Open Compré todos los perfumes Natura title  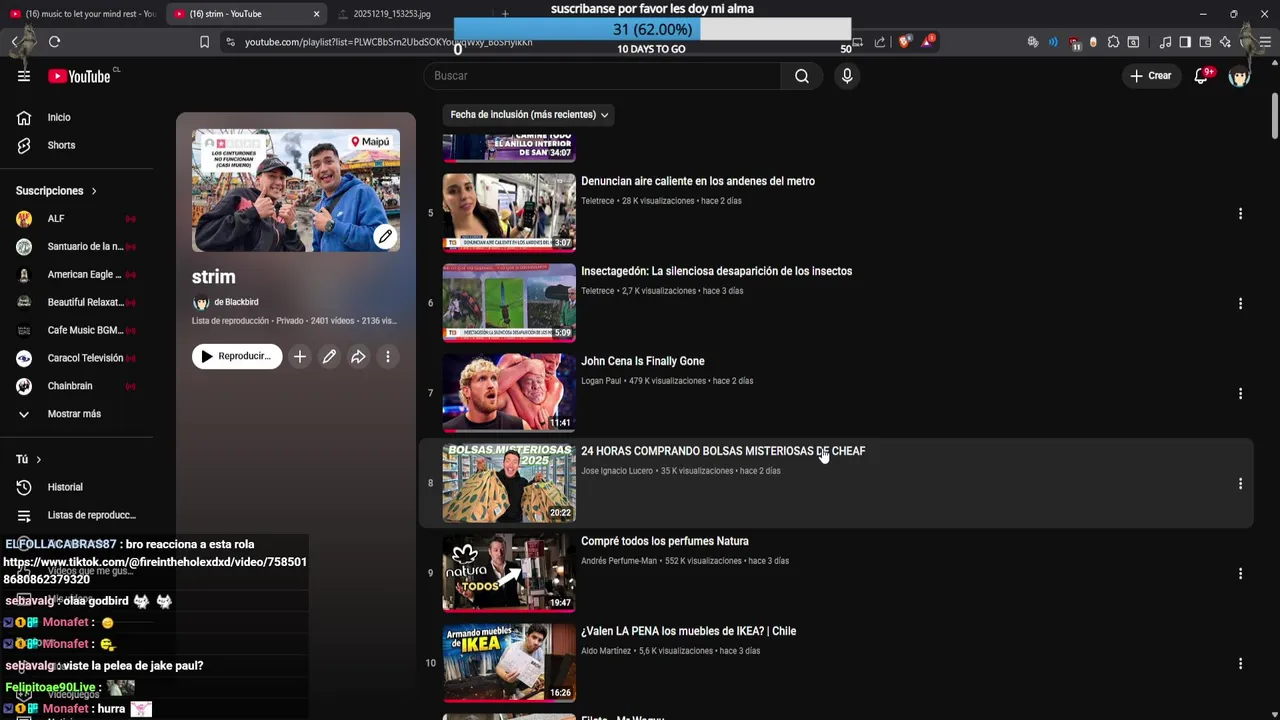(665, 542)
